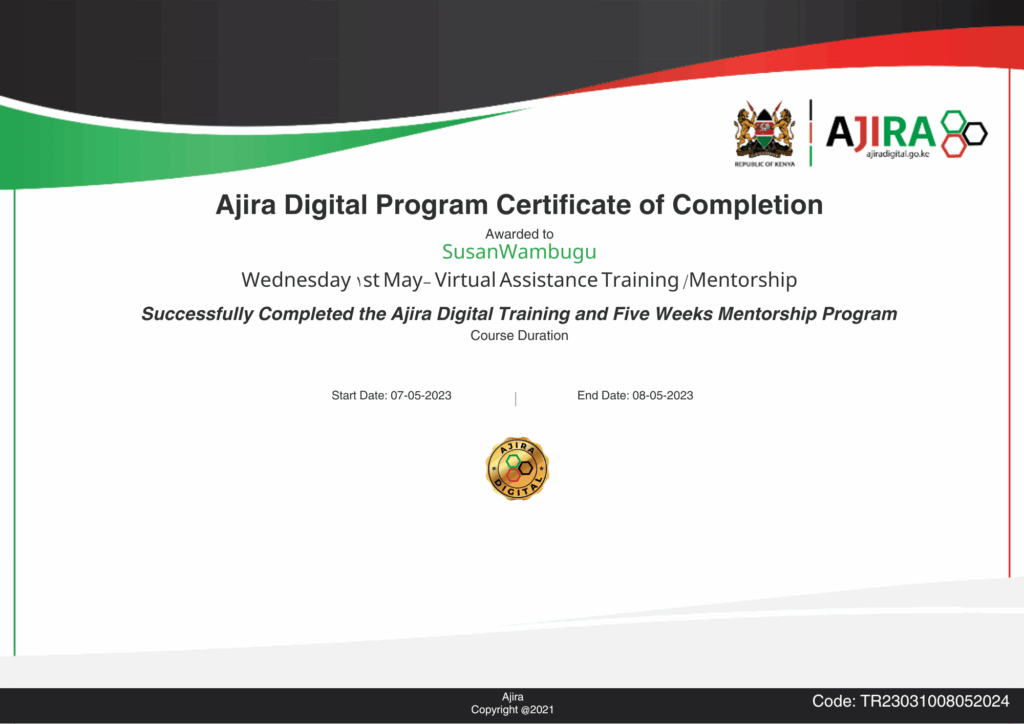
Task: Select the Start Date 07-05-2023 text
Action: tap(391, 396)
